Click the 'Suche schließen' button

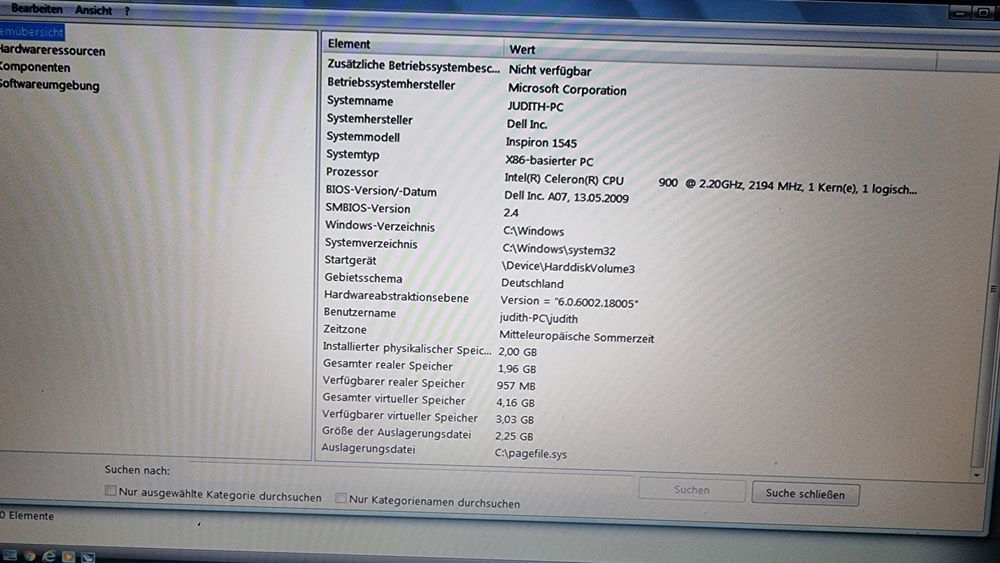(805, 494)
